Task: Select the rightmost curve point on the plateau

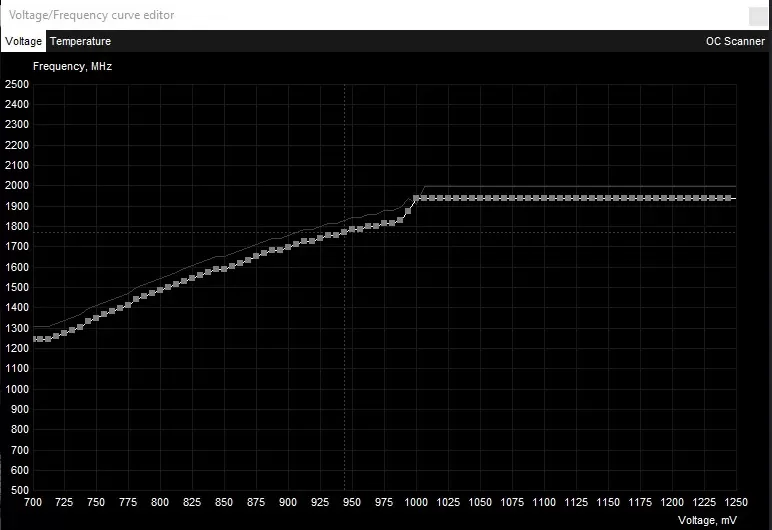Action: (x=728, y=198)
